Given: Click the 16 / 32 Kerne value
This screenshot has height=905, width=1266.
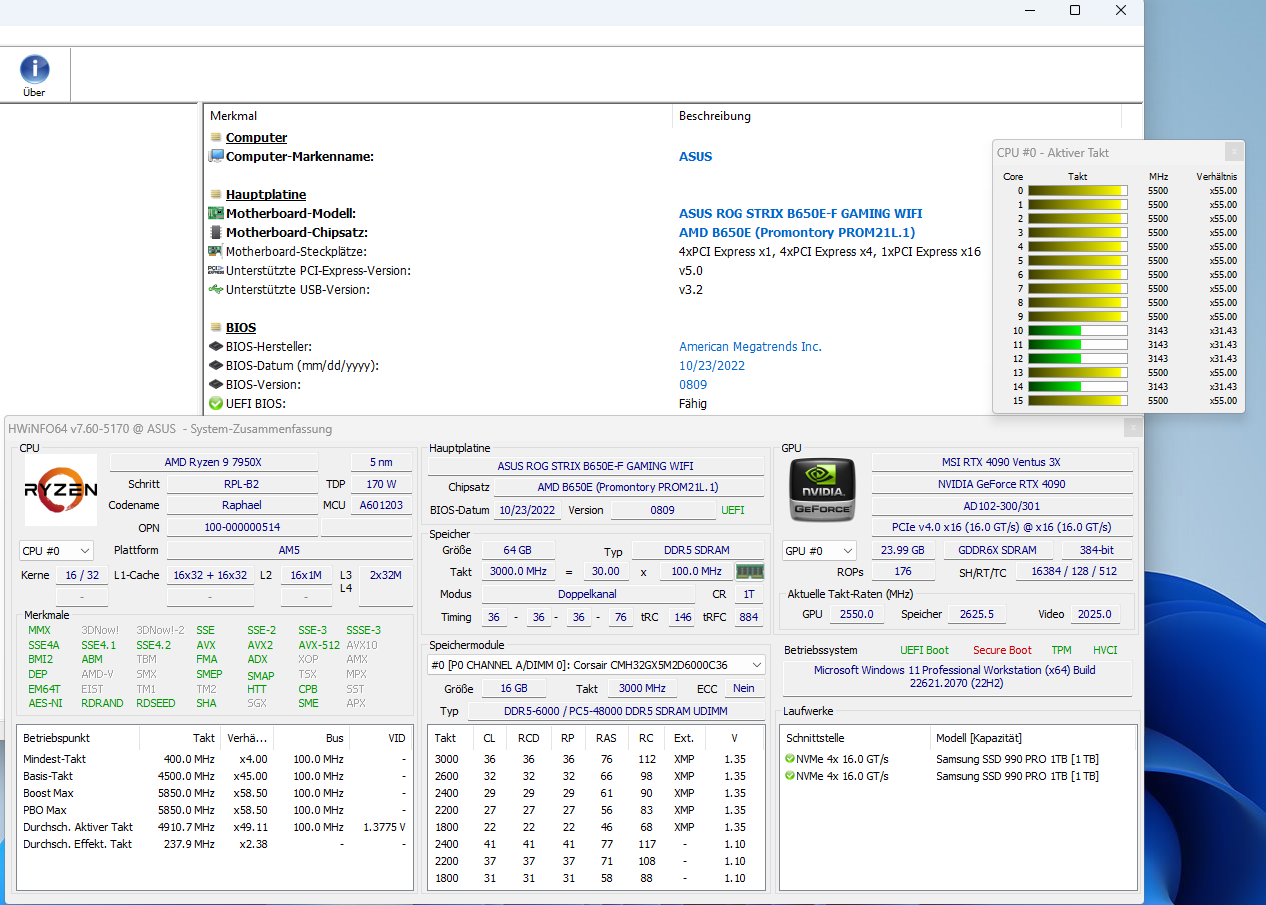Looking at the screenshot, I should [x=82, y=575].
